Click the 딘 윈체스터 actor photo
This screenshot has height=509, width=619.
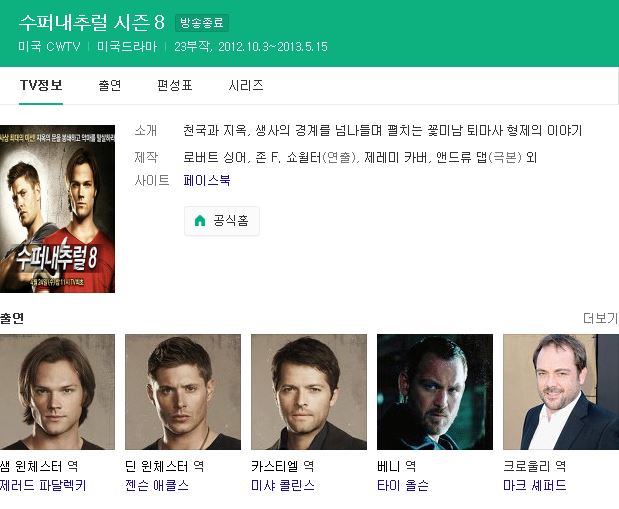click(x=183, y=392)
